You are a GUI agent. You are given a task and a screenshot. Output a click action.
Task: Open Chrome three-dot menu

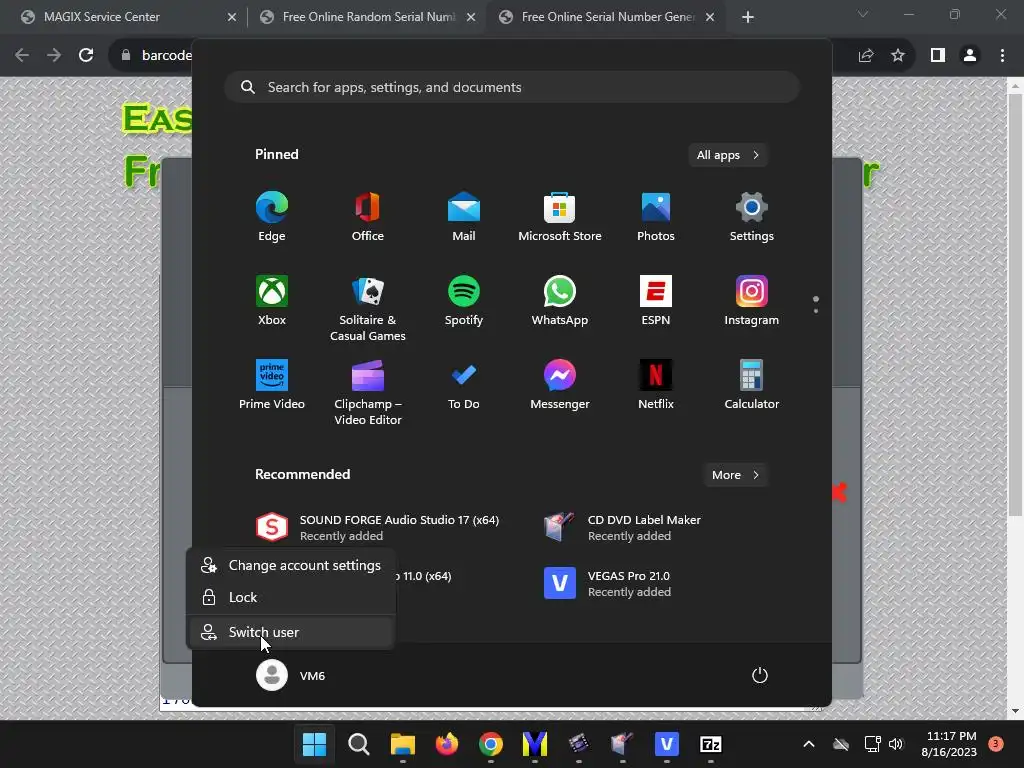[x=1002, y=56]
